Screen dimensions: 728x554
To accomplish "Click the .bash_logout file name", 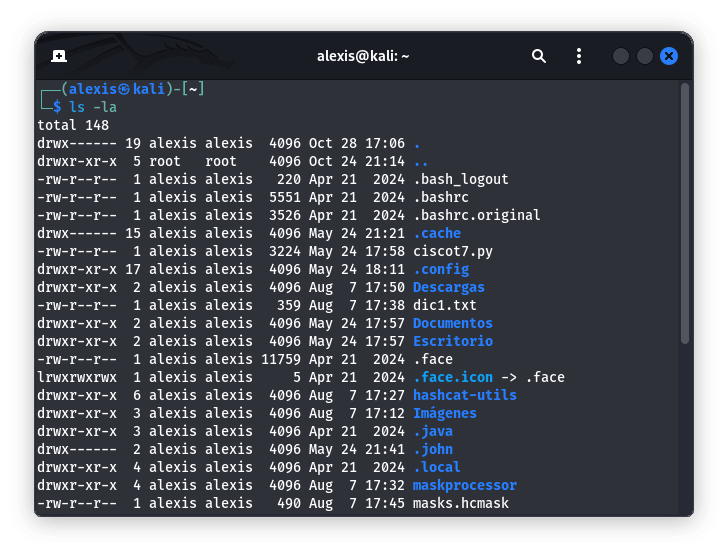I will [x=461, y=179].
